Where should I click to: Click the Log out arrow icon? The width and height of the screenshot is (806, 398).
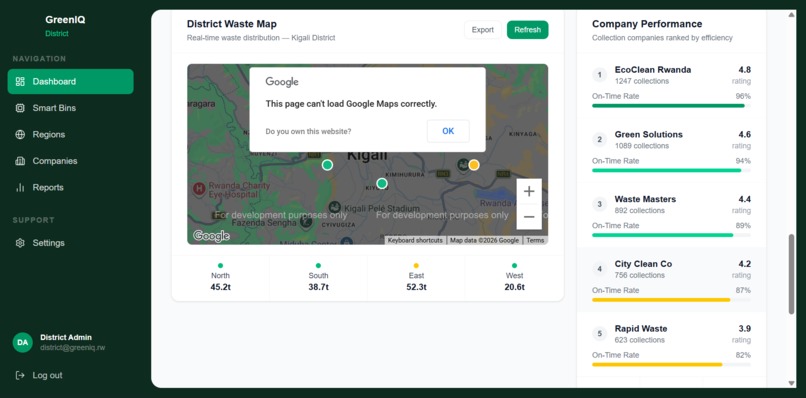click(x=20, y=375)
